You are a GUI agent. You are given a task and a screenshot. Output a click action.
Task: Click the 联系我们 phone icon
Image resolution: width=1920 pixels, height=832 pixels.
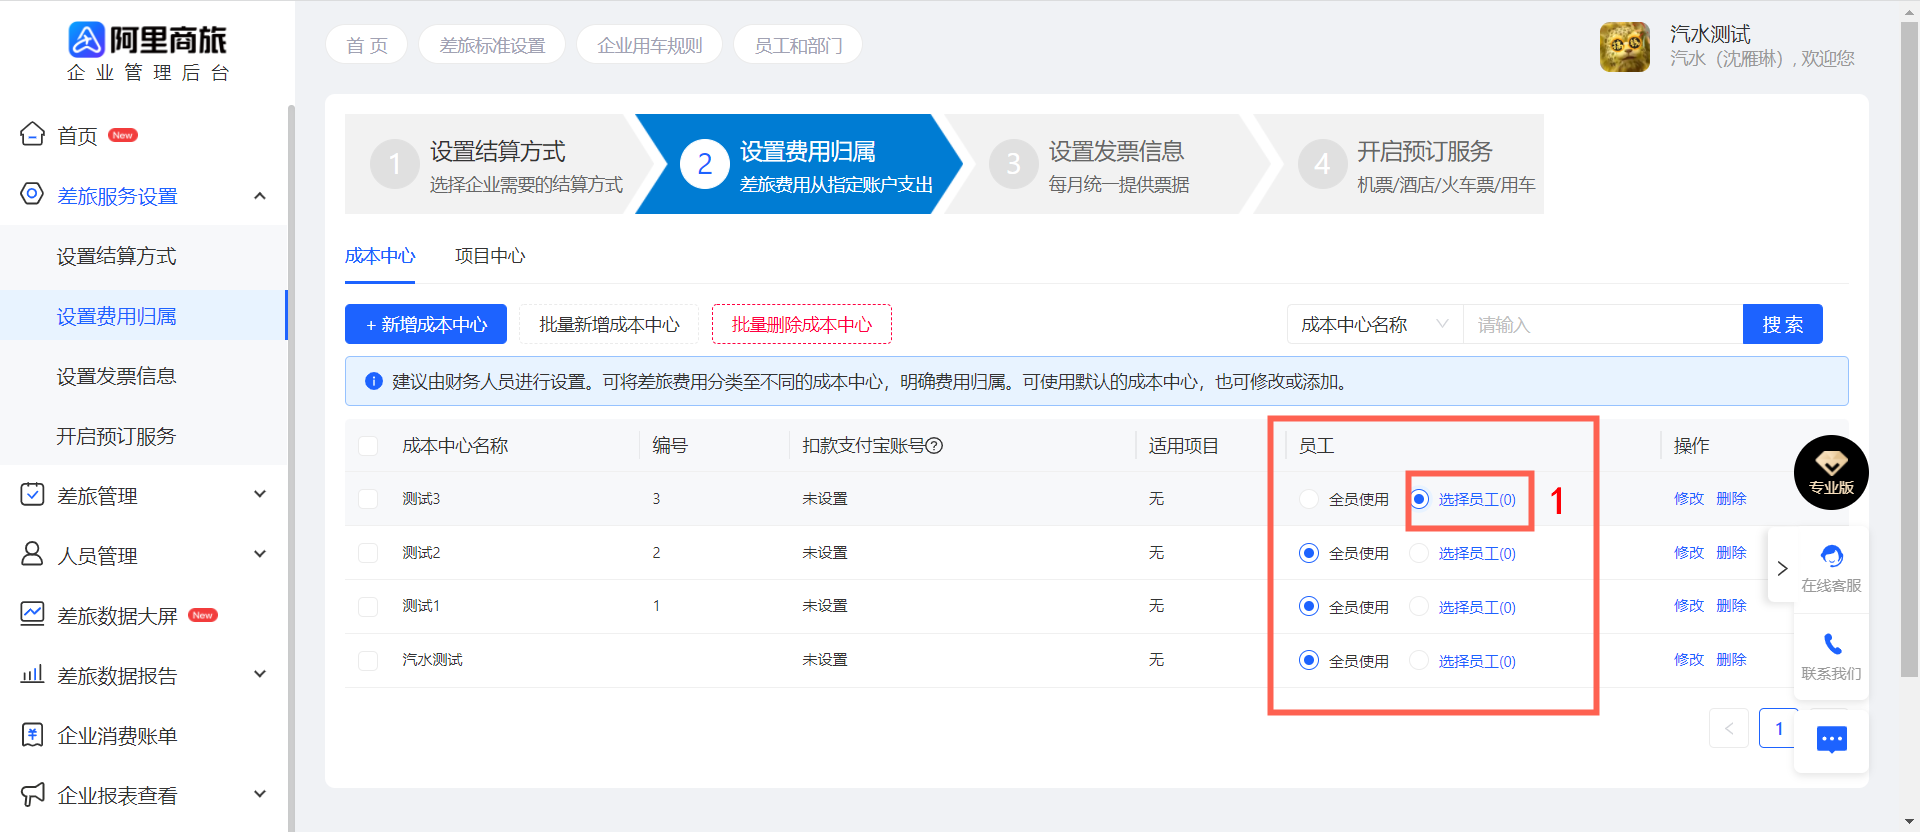click(1832, 644)
